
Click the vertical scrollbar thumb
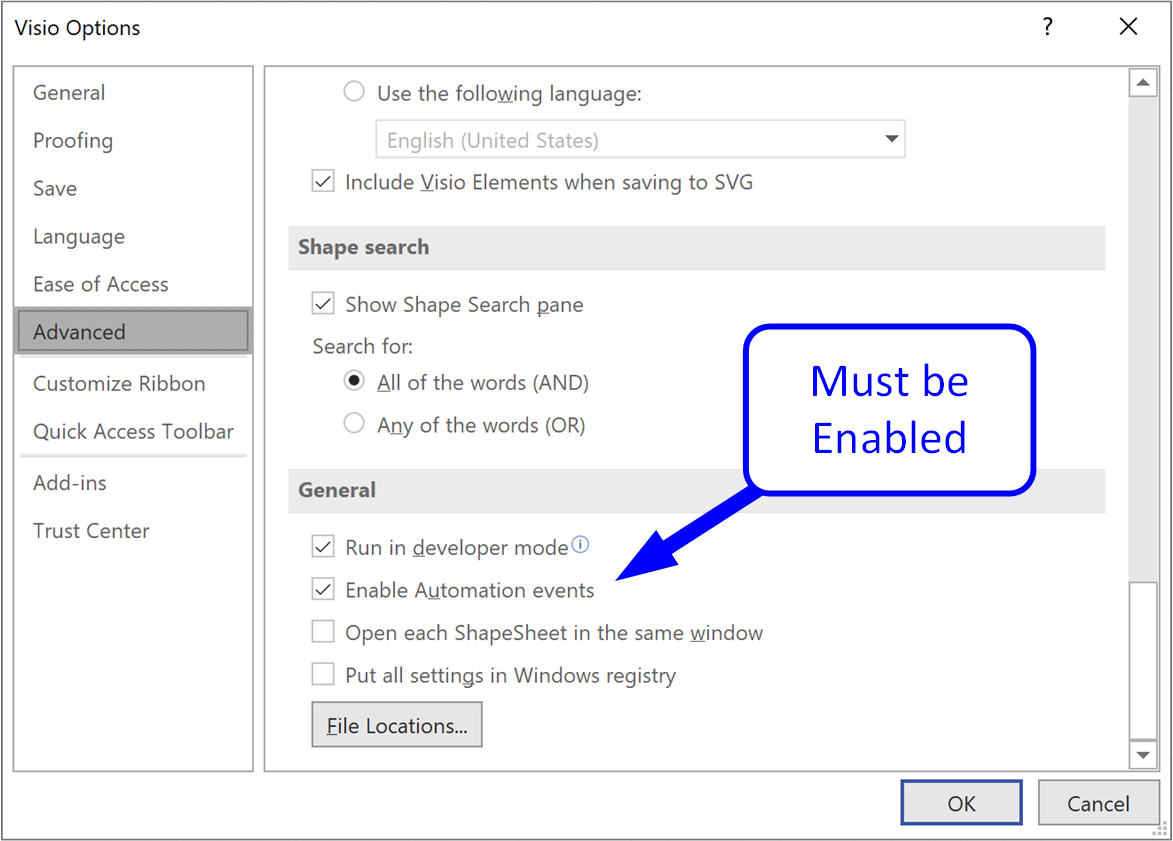point(1143,660)
